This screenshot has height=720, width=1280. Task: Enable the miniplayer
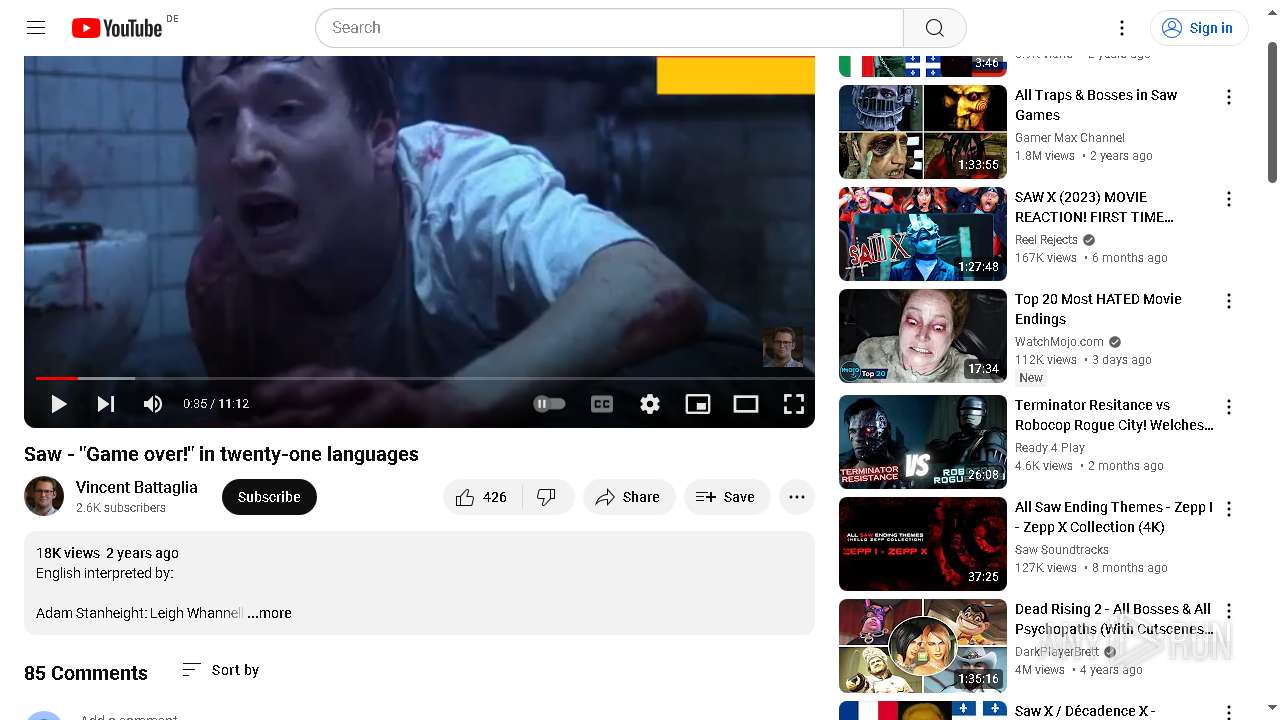point(698,404)
